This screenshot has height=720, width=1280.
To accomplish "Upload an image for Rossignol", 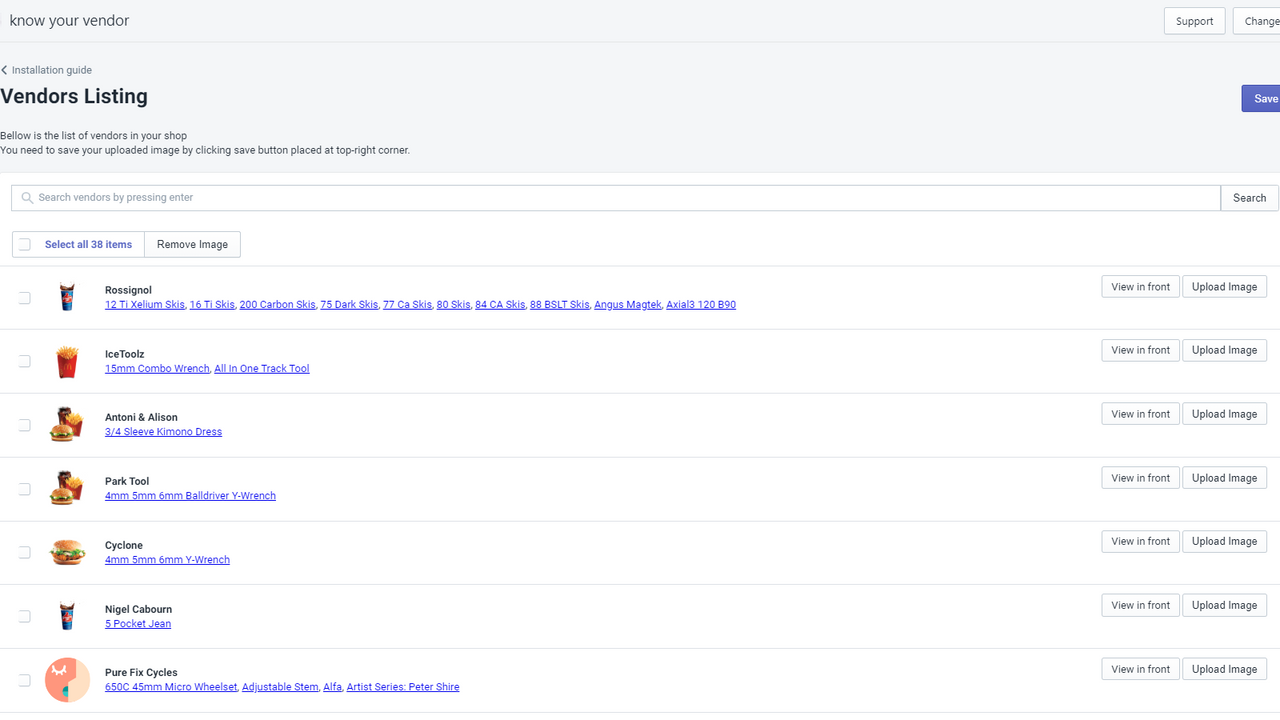I will (x=1224, y=287).
